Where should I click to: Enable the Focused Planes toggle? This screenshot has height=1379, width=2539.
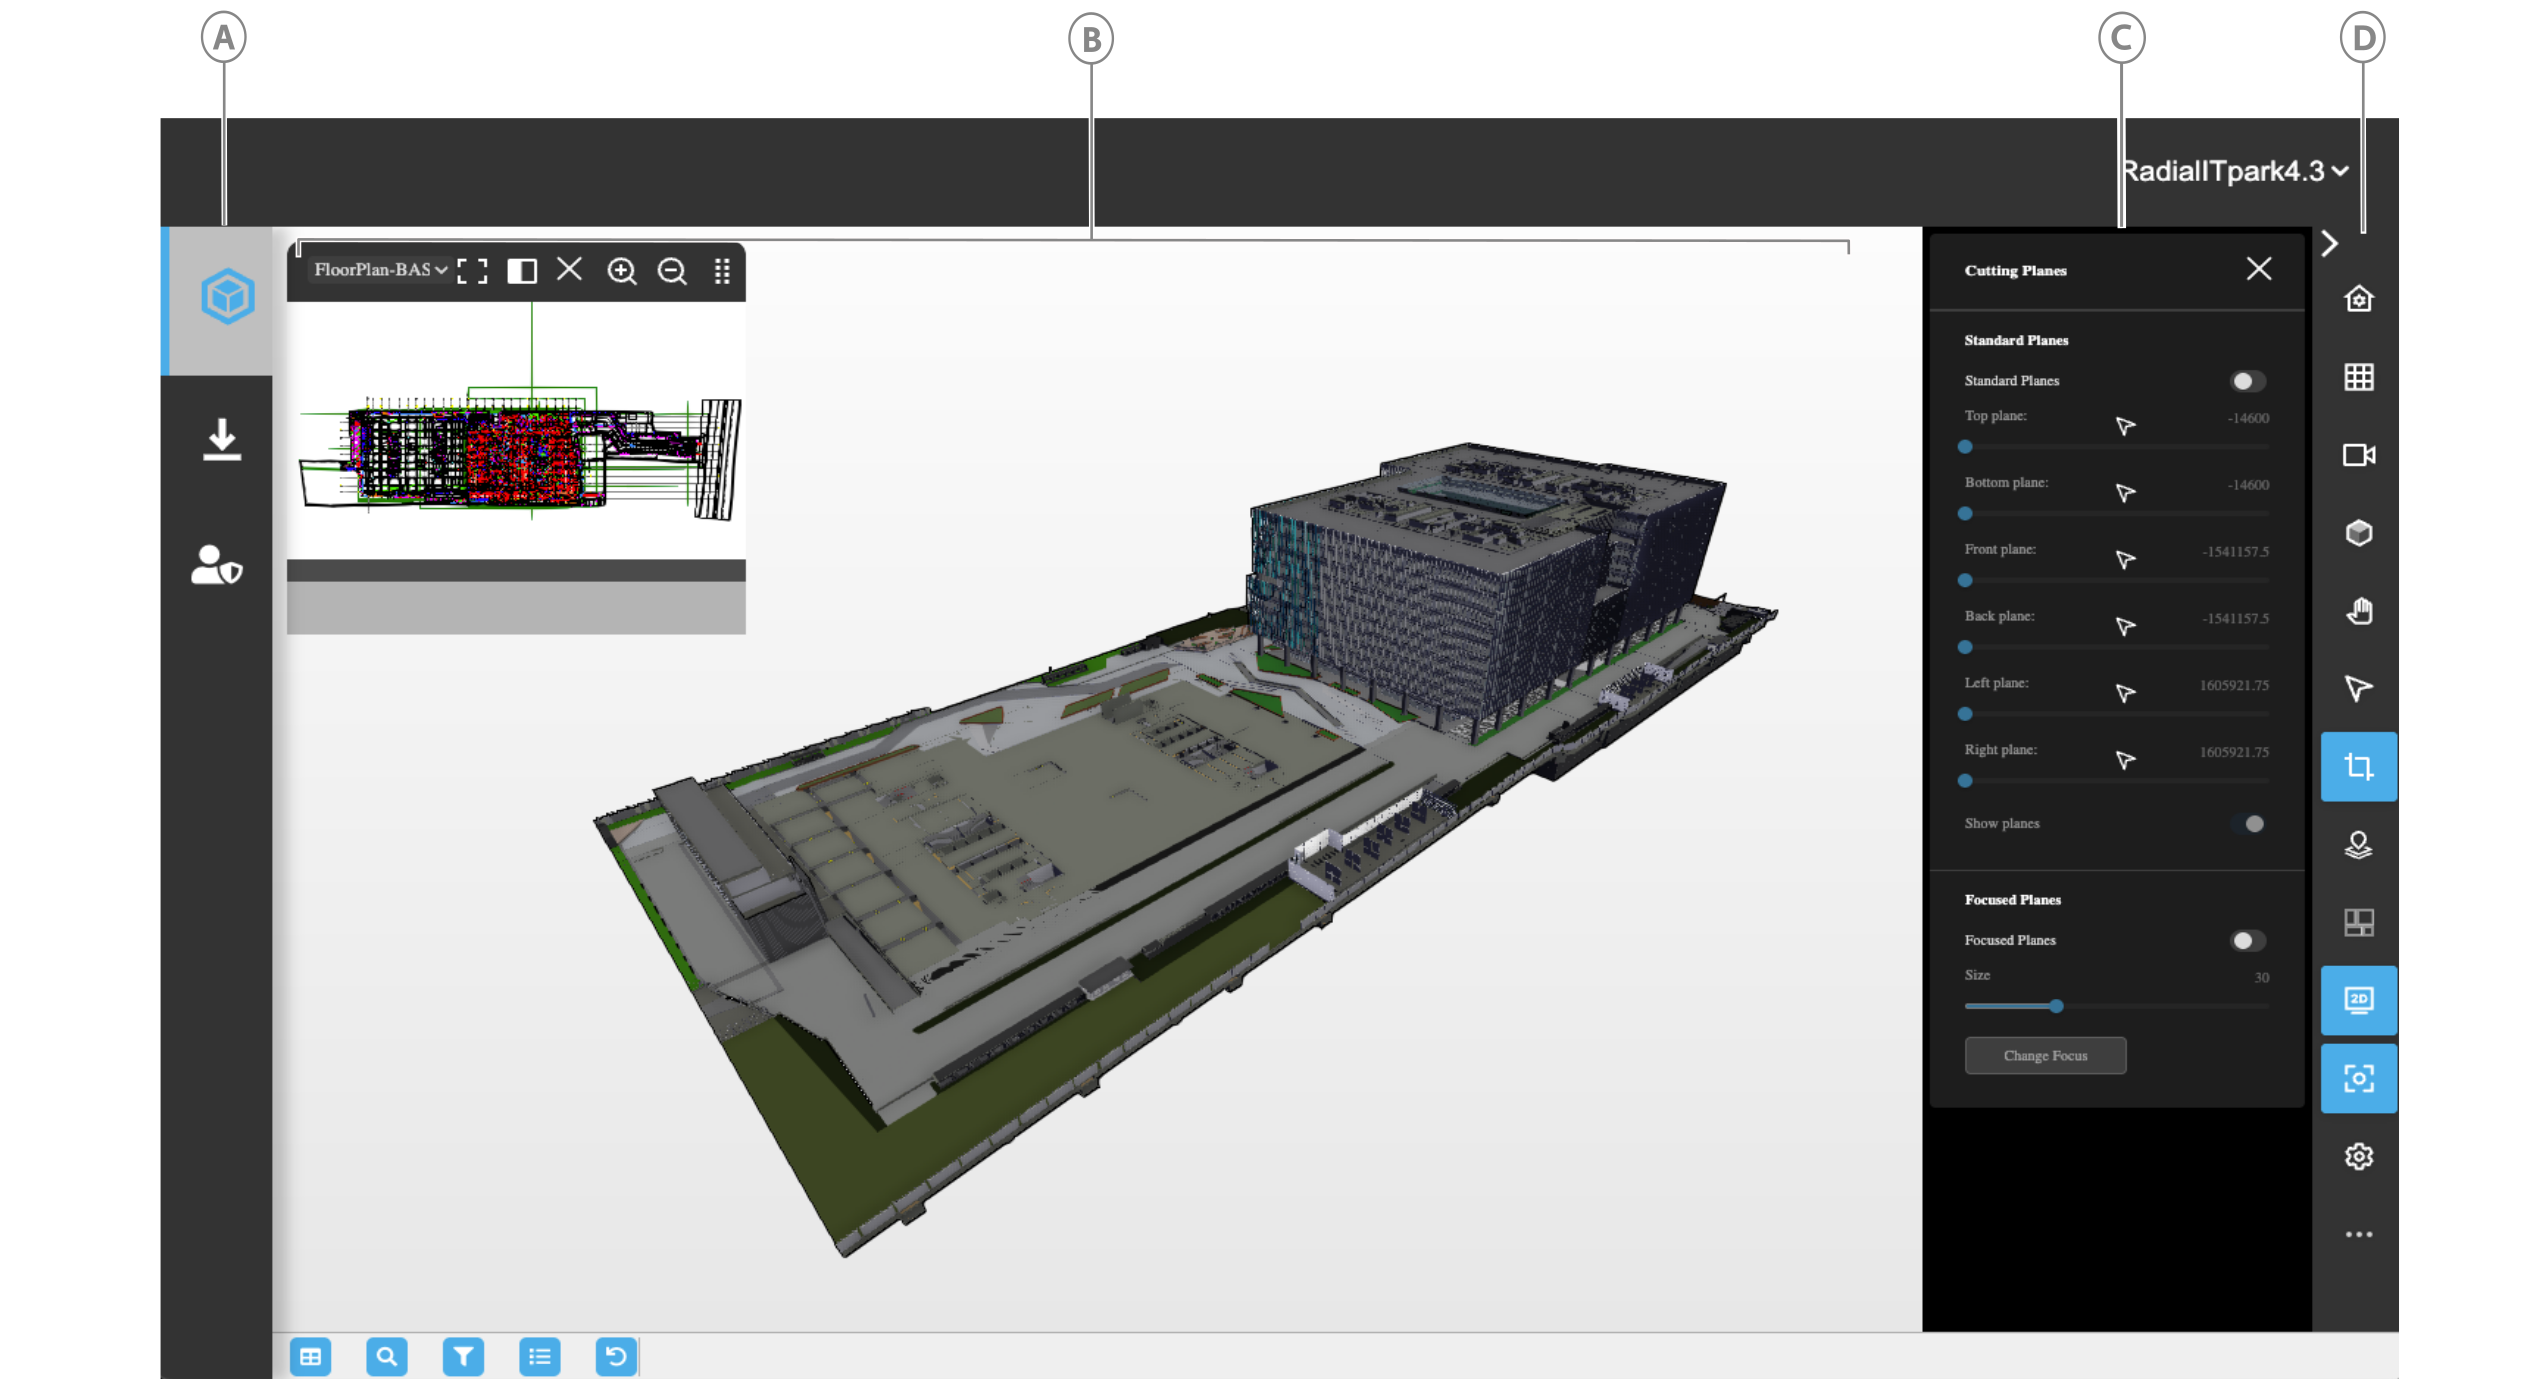(2246, 940)
